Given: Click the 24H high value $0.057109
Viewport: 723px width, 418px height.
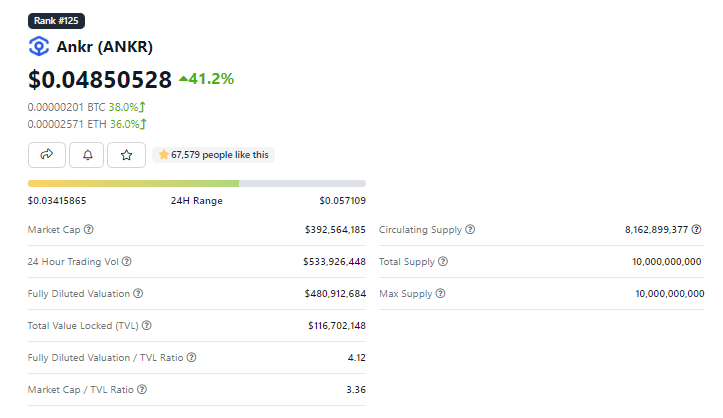Looking at the screenshot, I should [343, 200].
